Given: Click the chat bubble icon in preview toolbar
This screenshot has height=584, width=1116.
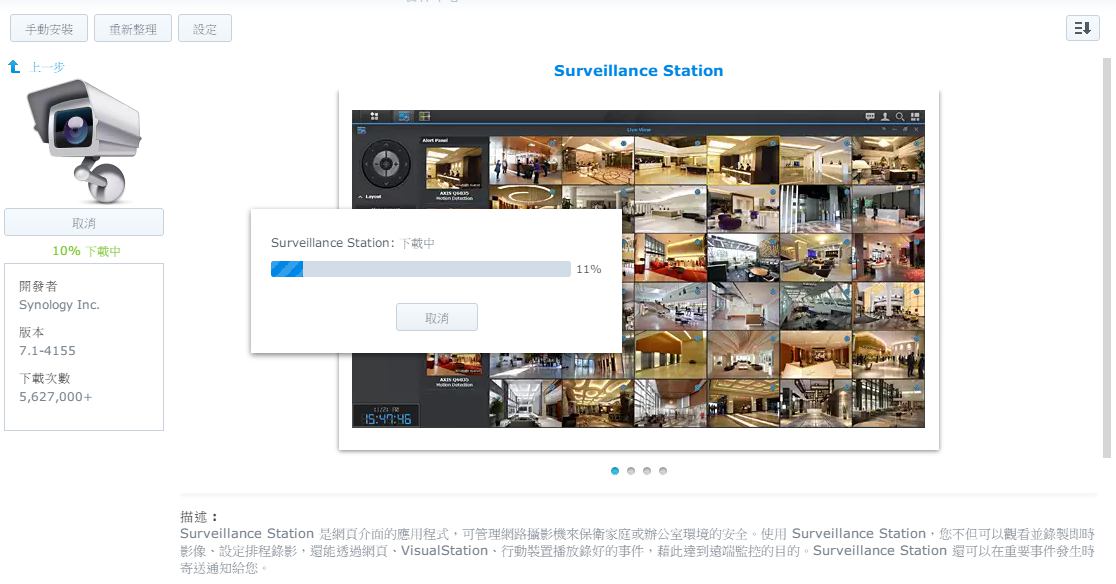Looking at the screenshot, I should 870,117.
